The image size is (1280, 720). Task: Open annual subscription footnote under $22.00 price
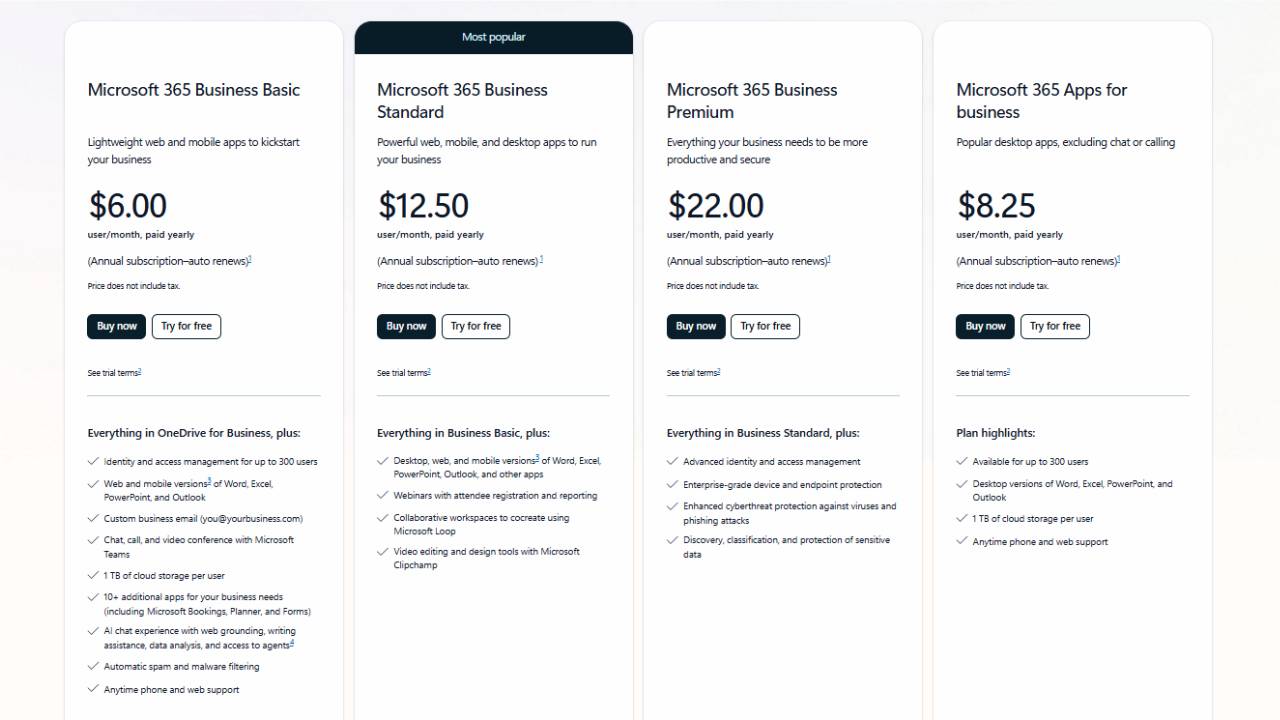tap(830, 259)
